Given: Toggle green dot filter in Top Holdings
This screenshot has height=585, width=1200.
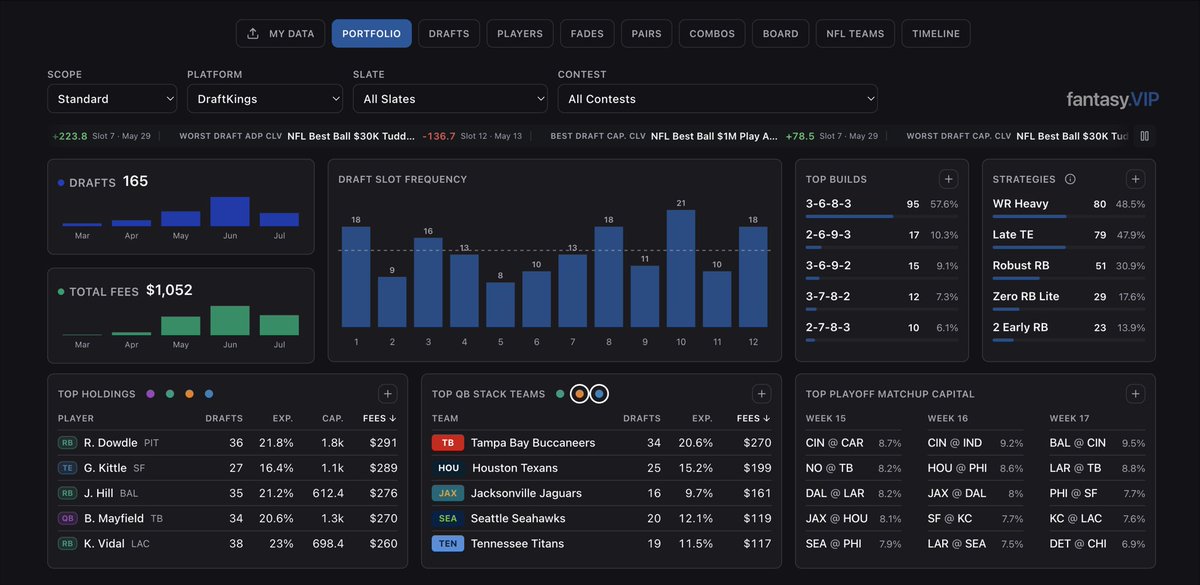Looking at the screenshot, I should pos(170,394).
